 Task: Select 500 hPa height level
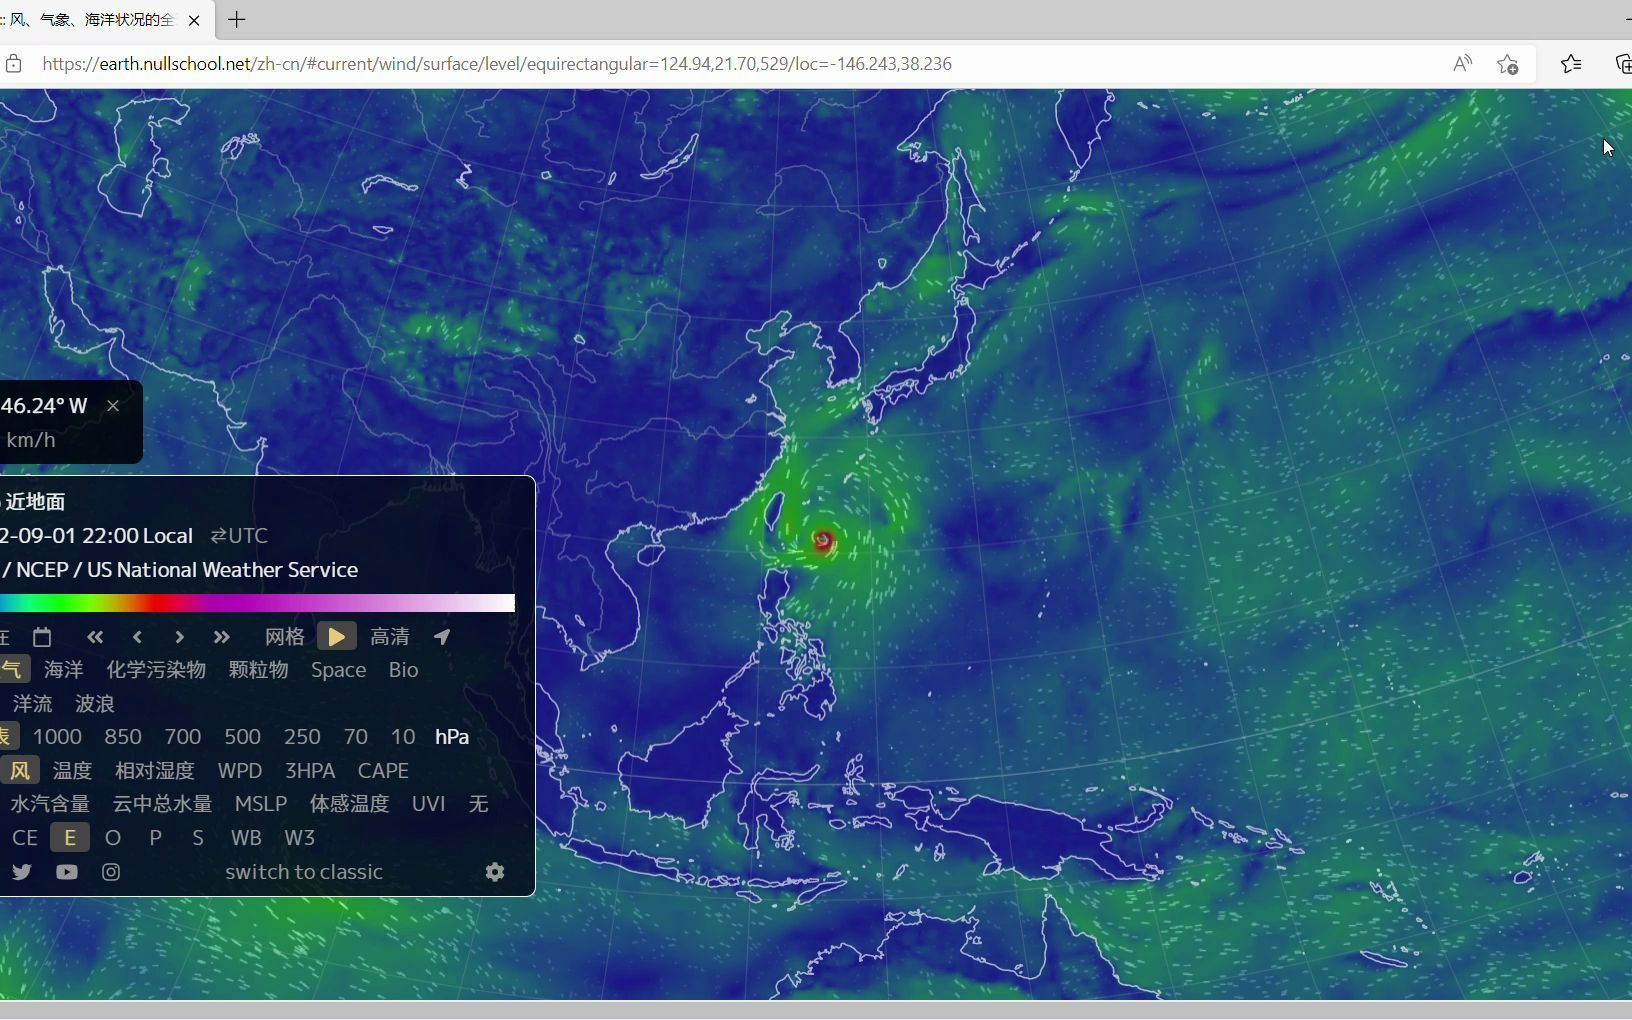tap(242, 737)
